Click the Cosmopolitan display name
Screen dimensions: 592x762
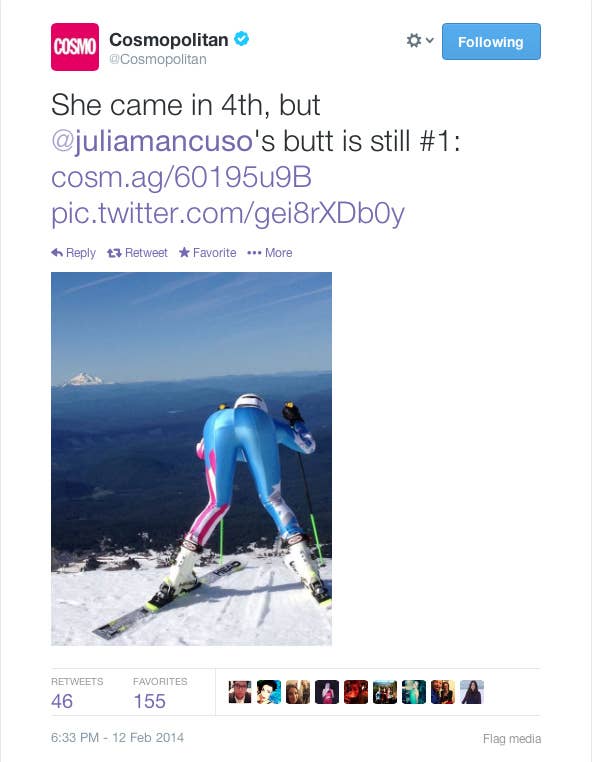pyautogui.click(x=169, y=39)
